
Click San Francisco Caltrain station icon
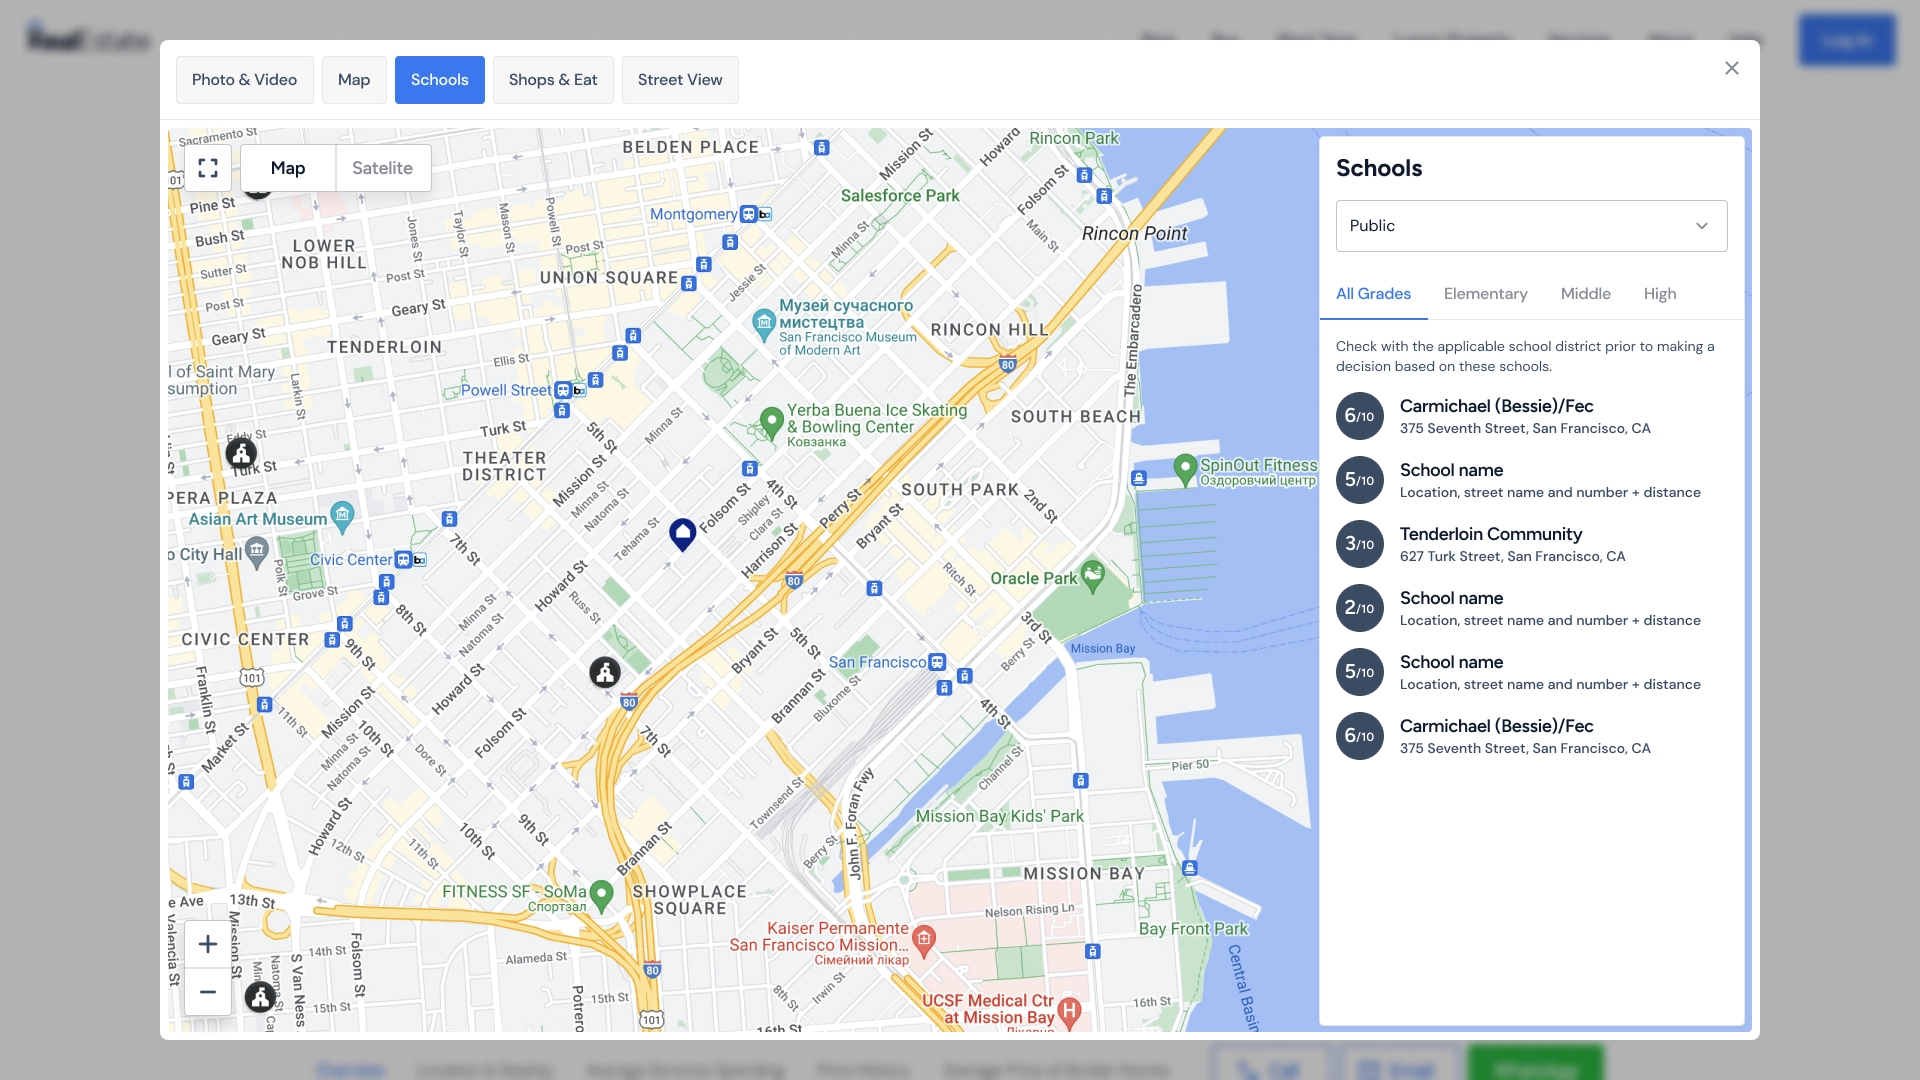point(937,662)
